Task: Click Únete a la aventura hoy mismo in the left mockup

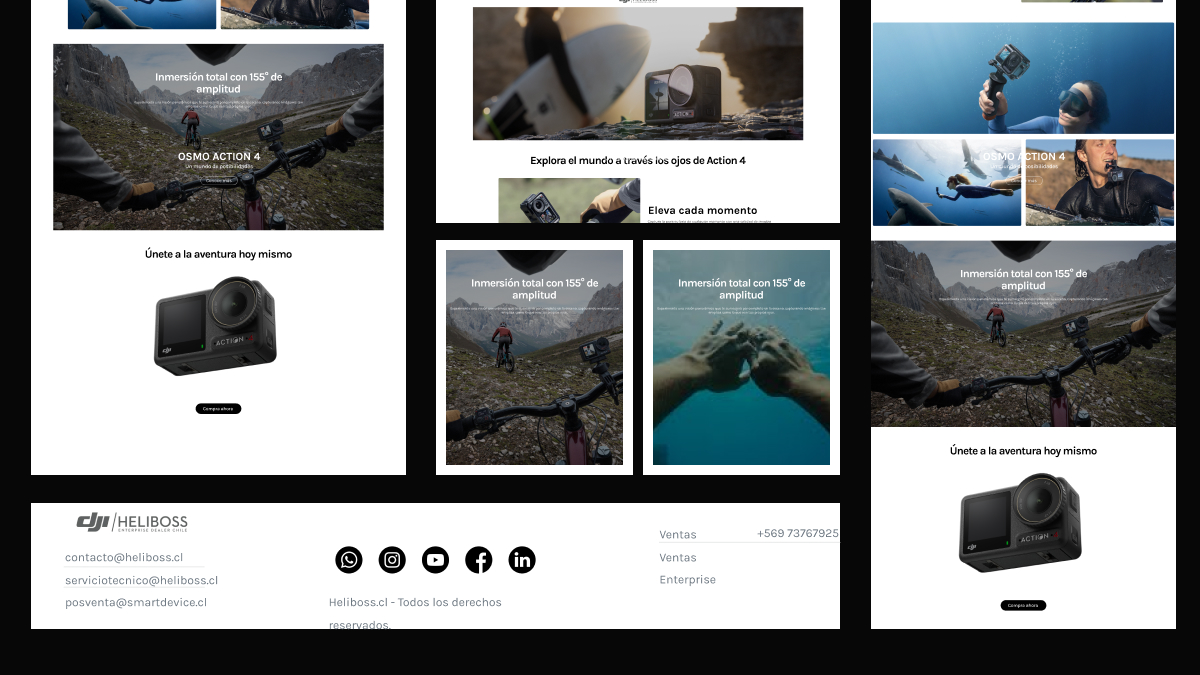Action: [x=218, y=254]
